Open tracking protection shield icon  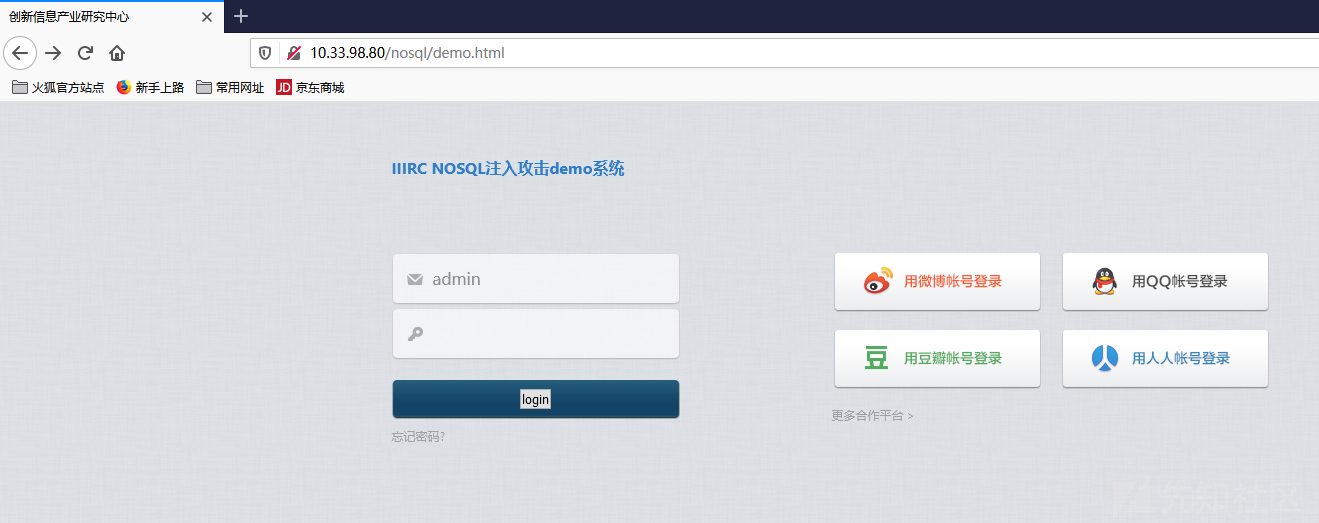(x=265, y=53)
